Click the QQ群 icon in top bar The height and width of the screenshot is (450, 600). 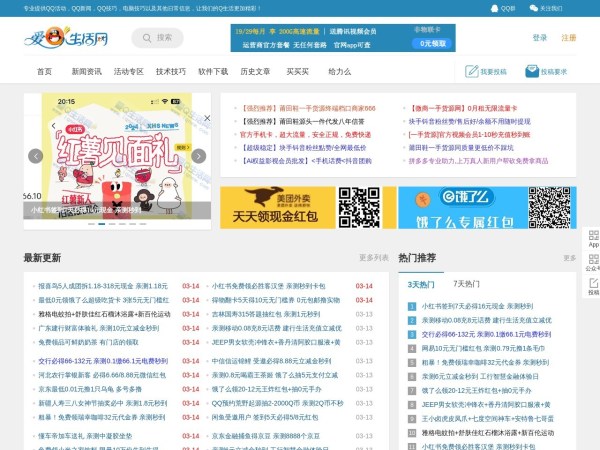494,7
